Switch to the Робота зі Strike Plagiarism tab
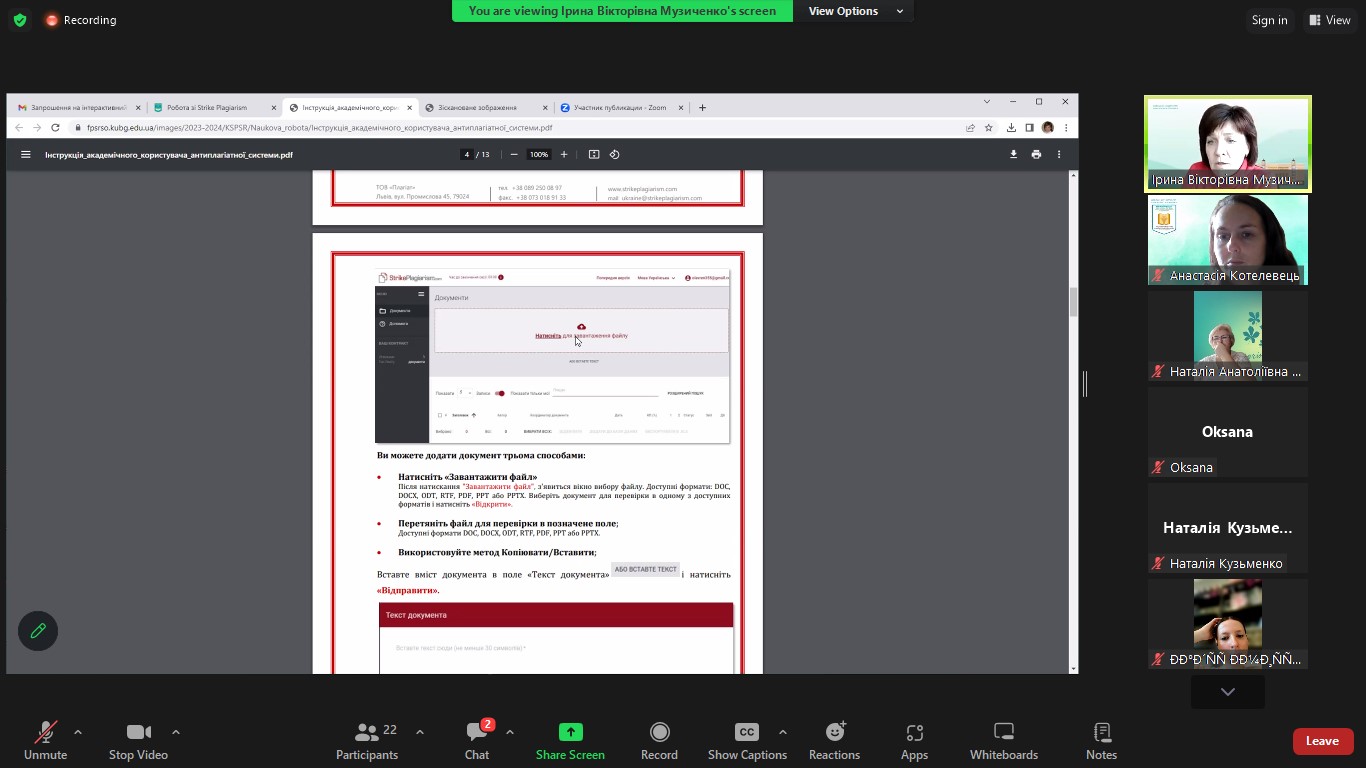The height and width of the screenshot is (768, 1366). (x=214, y=107)
